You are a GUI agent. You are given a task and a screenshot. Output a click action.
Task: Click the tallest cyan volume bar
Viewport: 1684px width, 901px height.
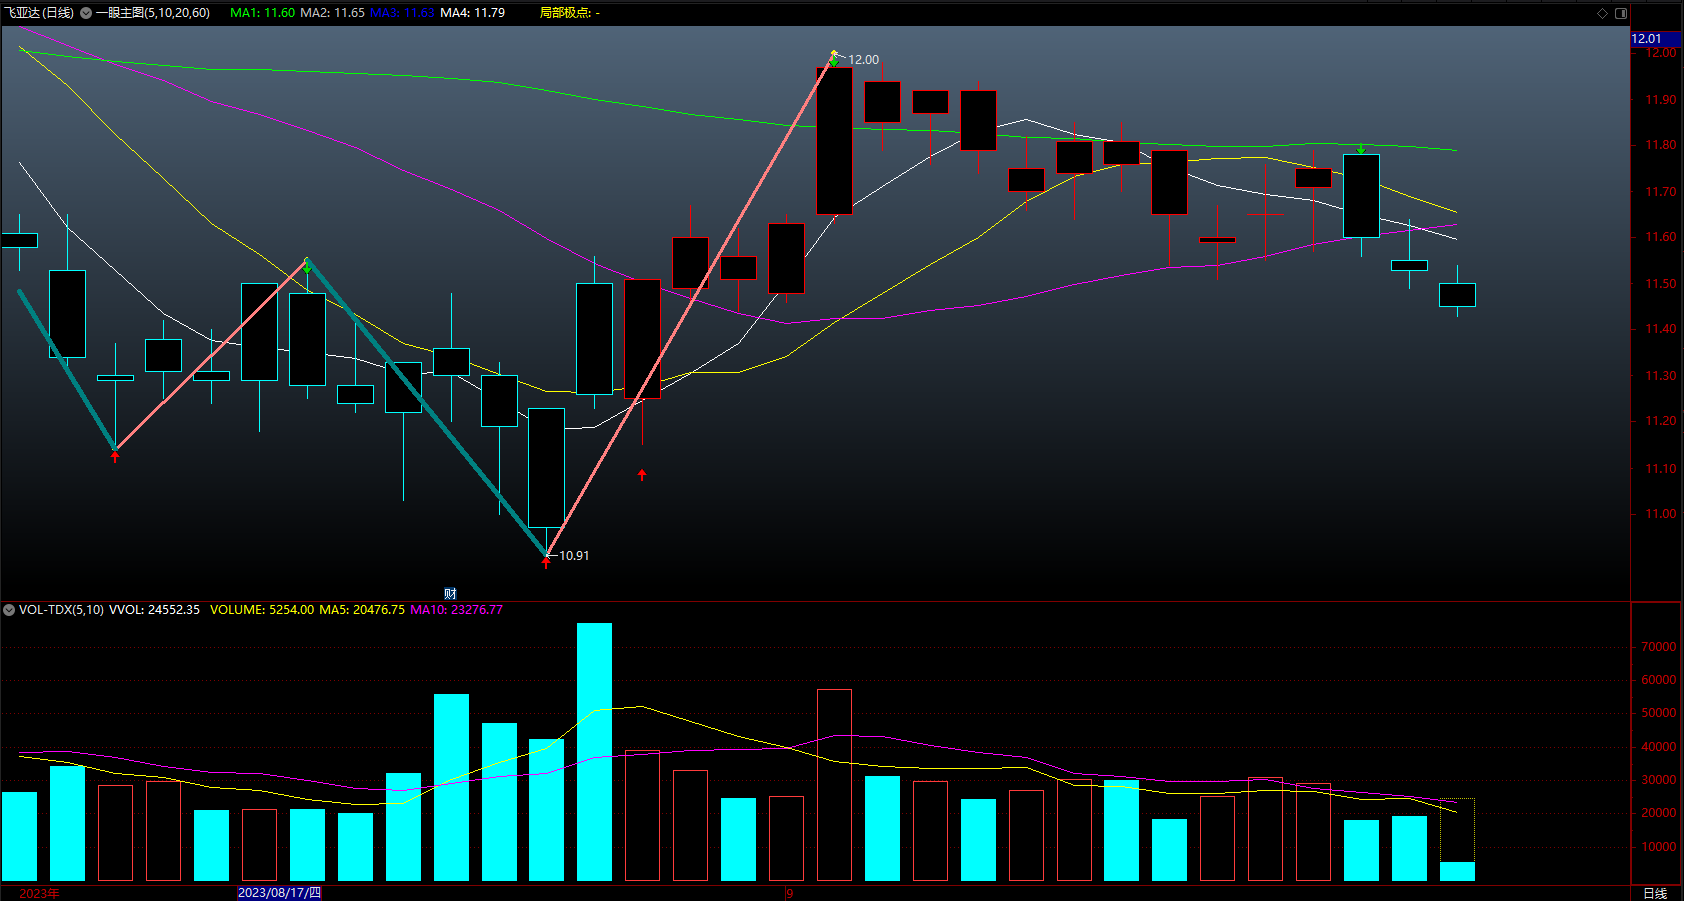594,752
